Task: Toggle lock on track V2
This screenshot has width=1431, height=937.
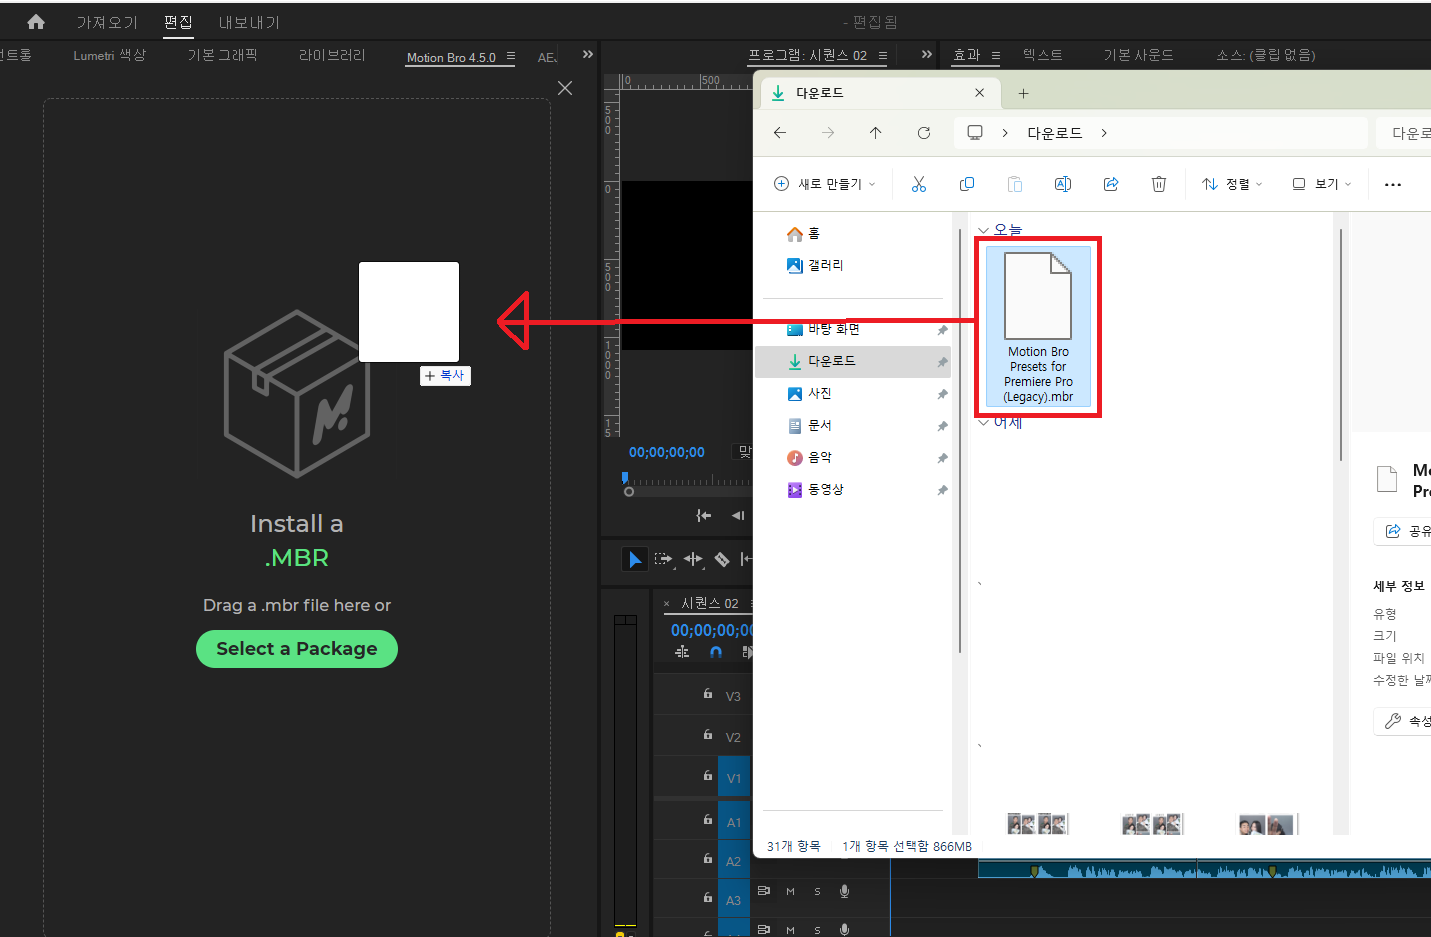Action: pos(707,735)
